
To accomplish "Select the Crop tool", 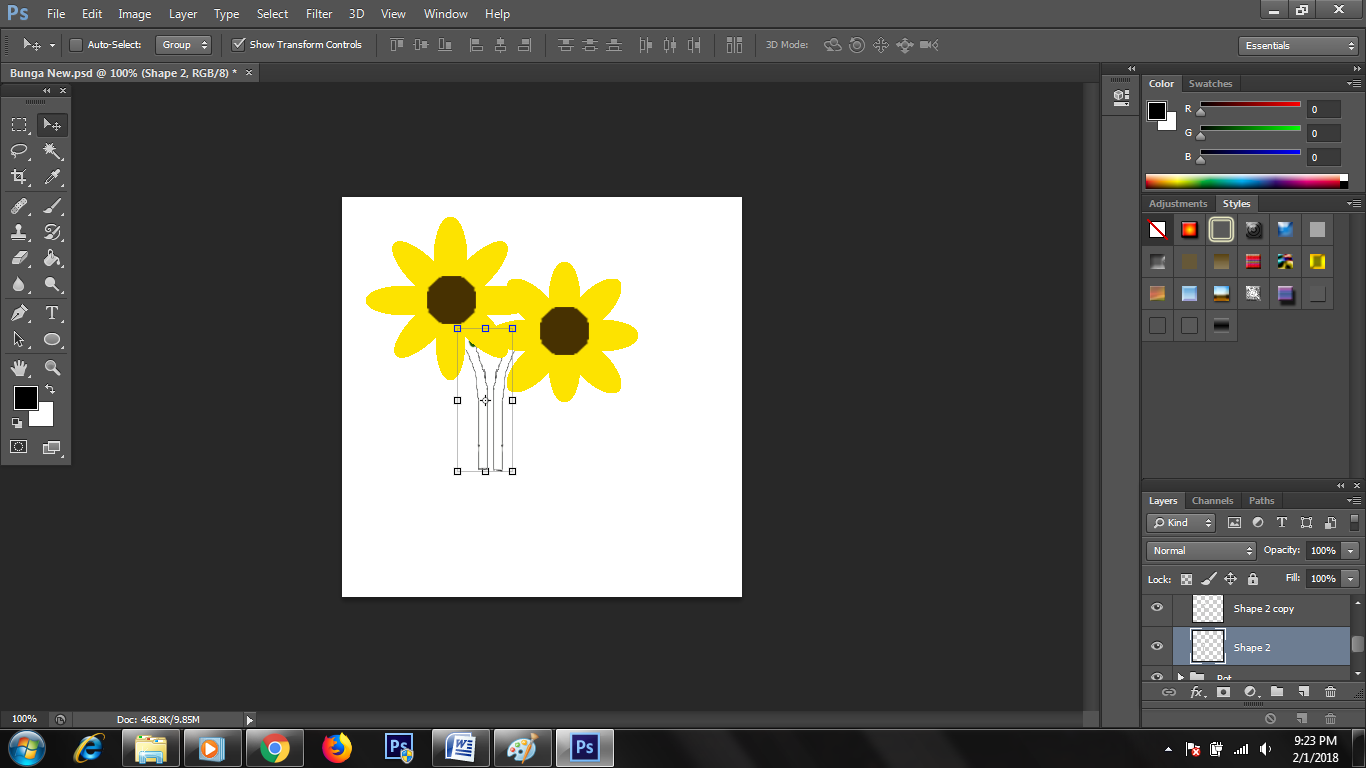I will tap(19, 178).
